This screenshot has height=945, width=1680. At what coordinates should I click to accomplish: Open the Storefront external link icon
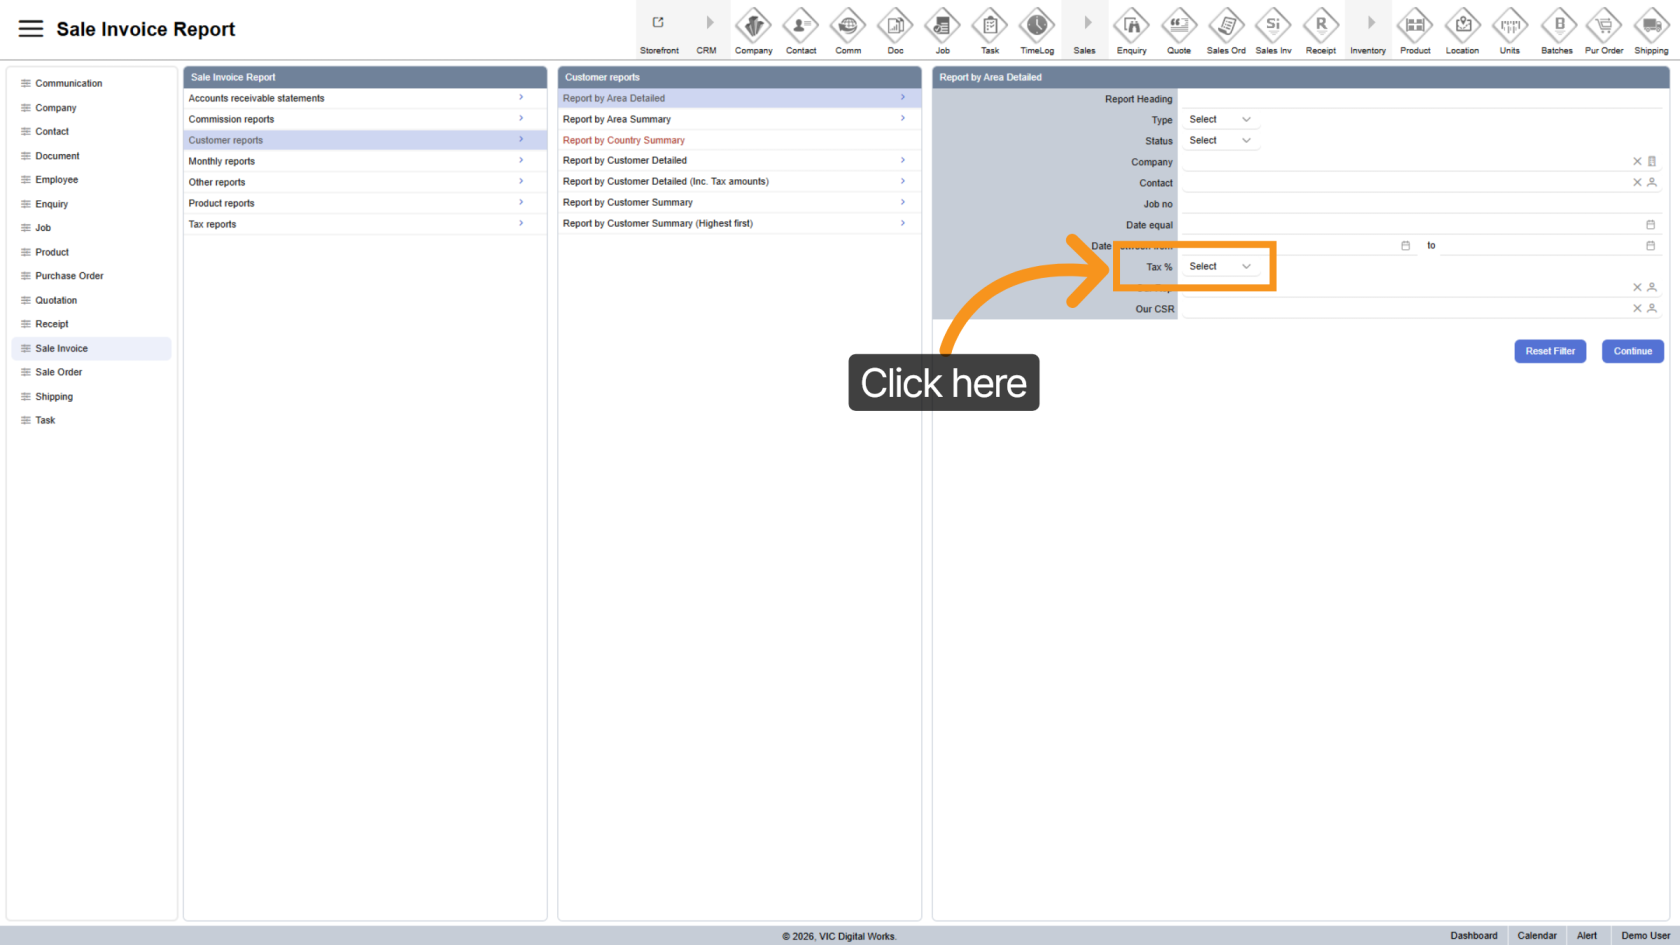tap(659, 24)
